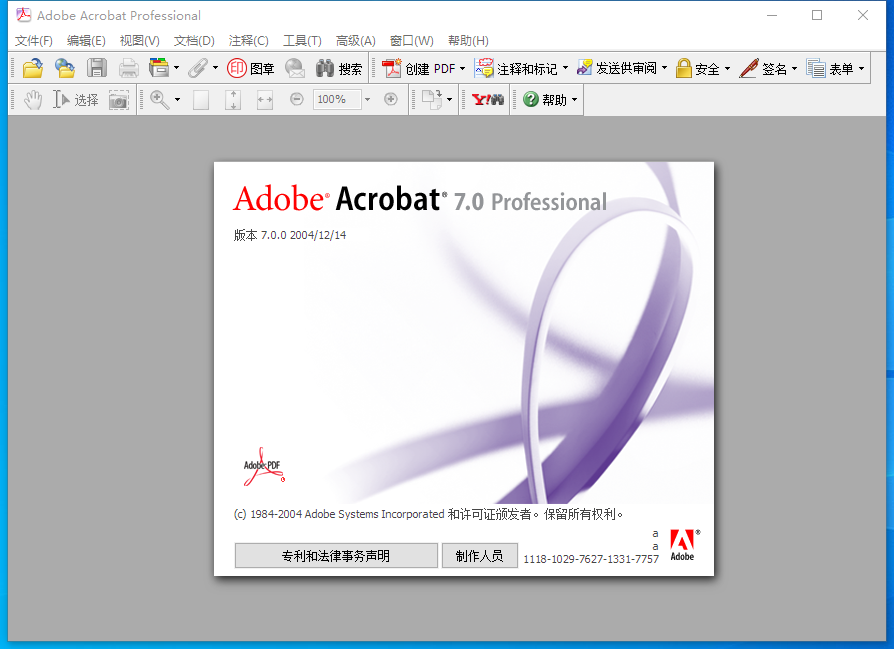Expand the Organizer dropdown arrow
This screenshot has width=894, height=649.
coord(177,68)
